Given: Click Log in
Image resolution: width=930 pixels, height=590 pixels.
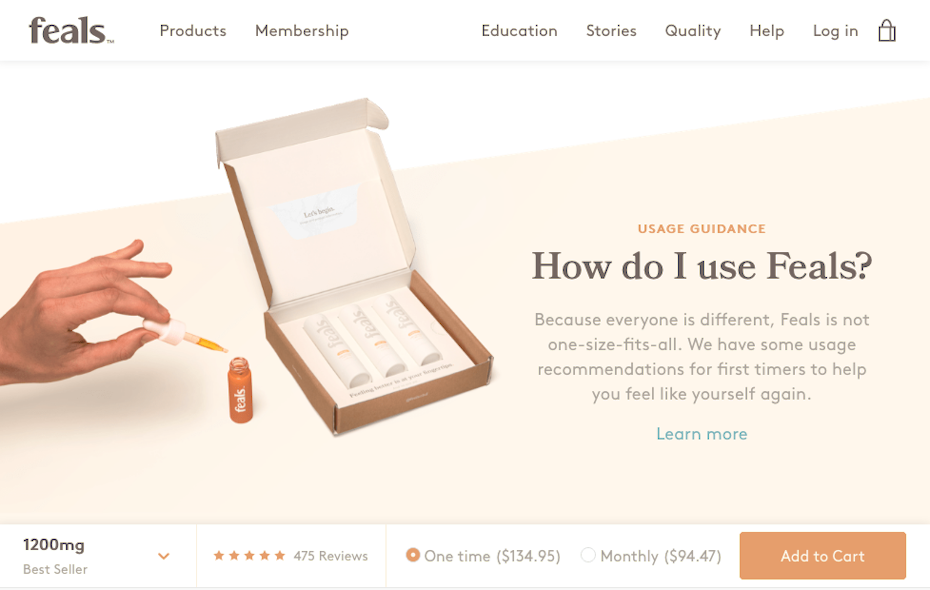Looking at the screenshot, I should click(836, 31).
